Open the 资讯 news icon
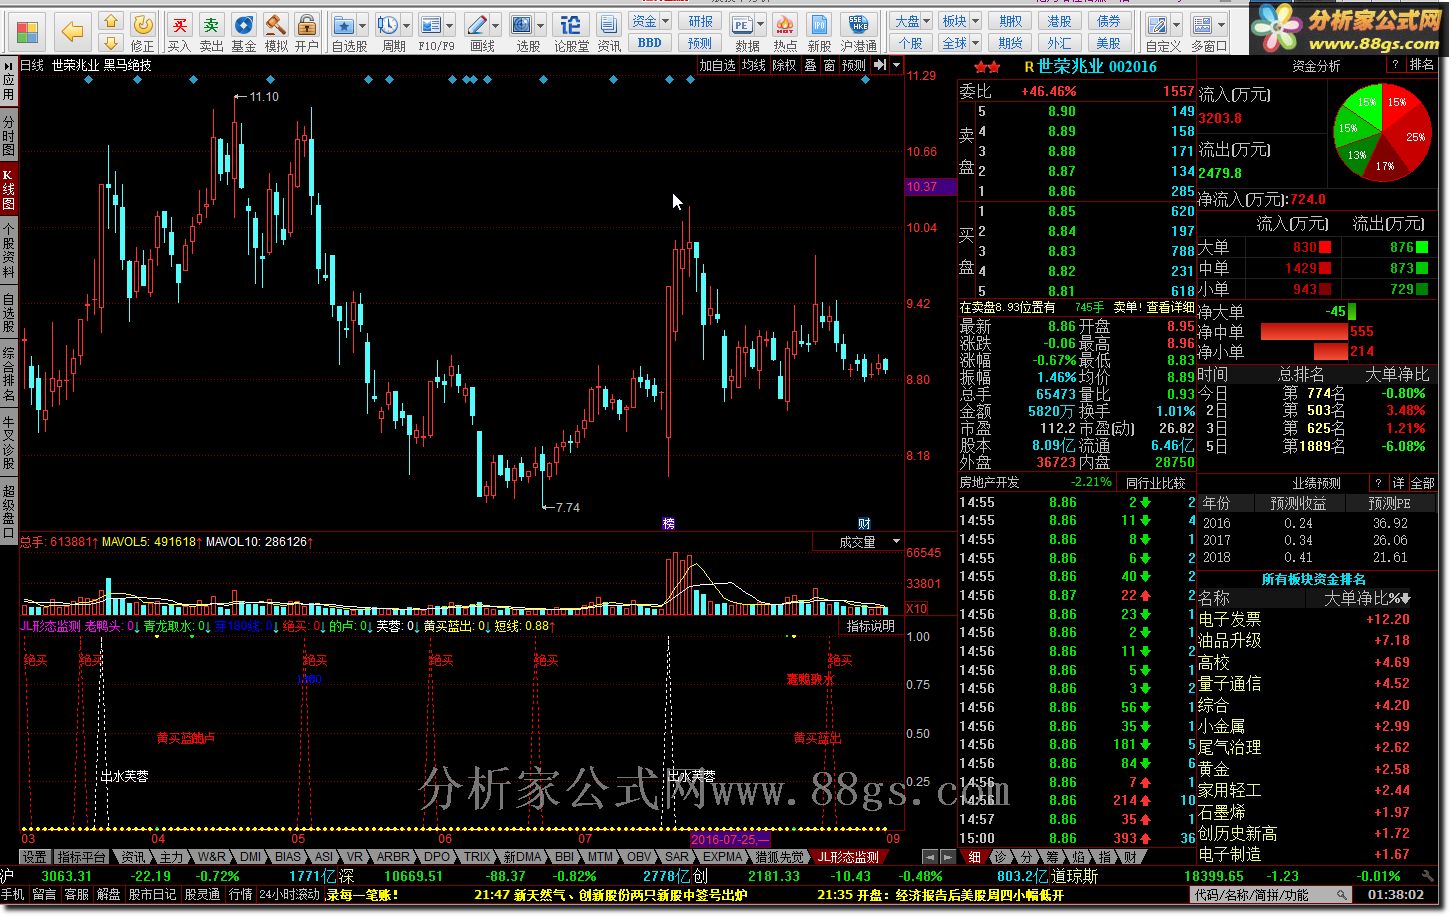Screen dimensions: 1451x916 (608, 33)
